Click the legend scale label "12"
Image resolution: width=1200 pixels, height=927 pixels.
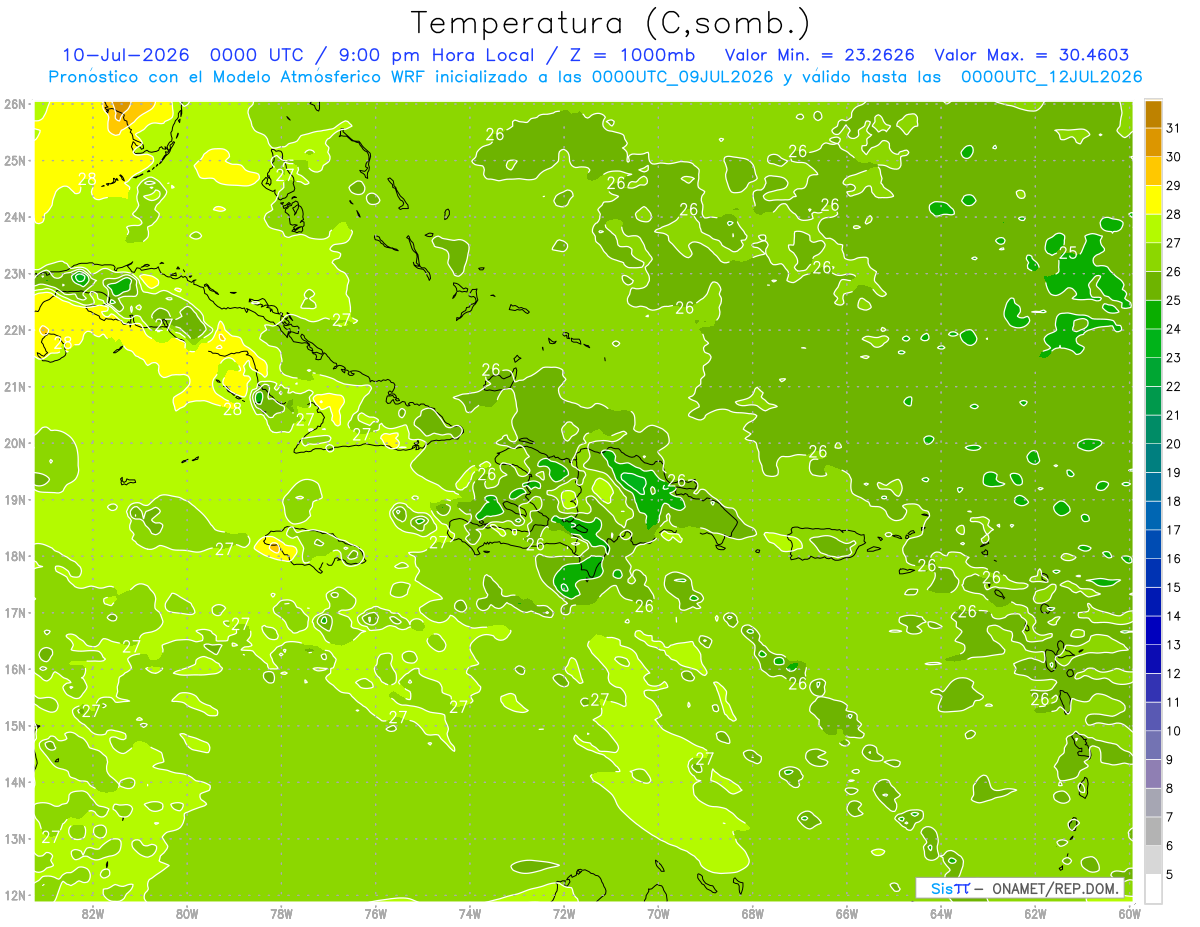(x=1174, y=673)
